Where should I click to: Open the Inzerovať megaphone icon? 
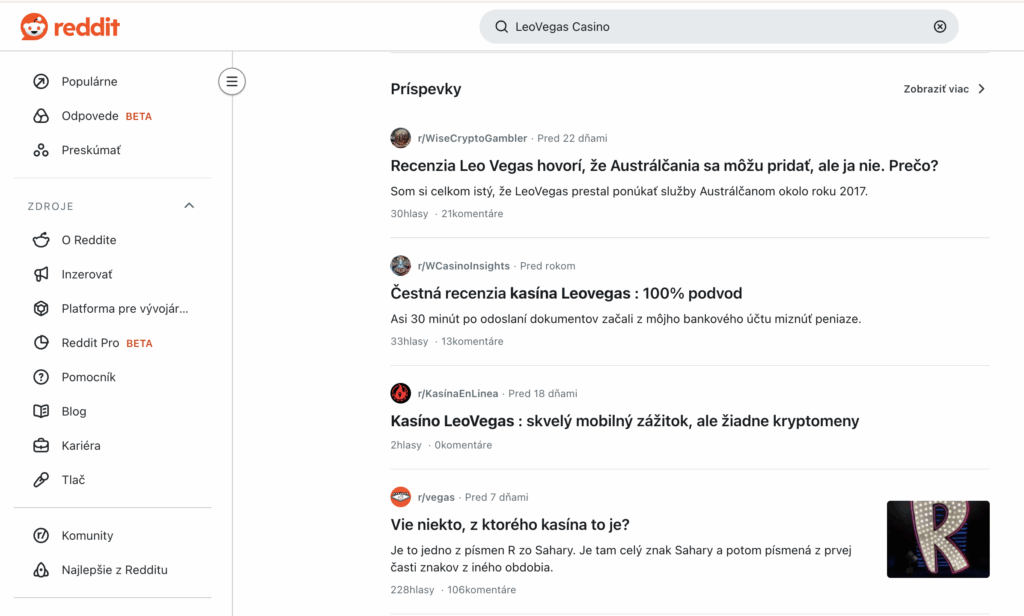pyautogui.click(x=41, y=274)
